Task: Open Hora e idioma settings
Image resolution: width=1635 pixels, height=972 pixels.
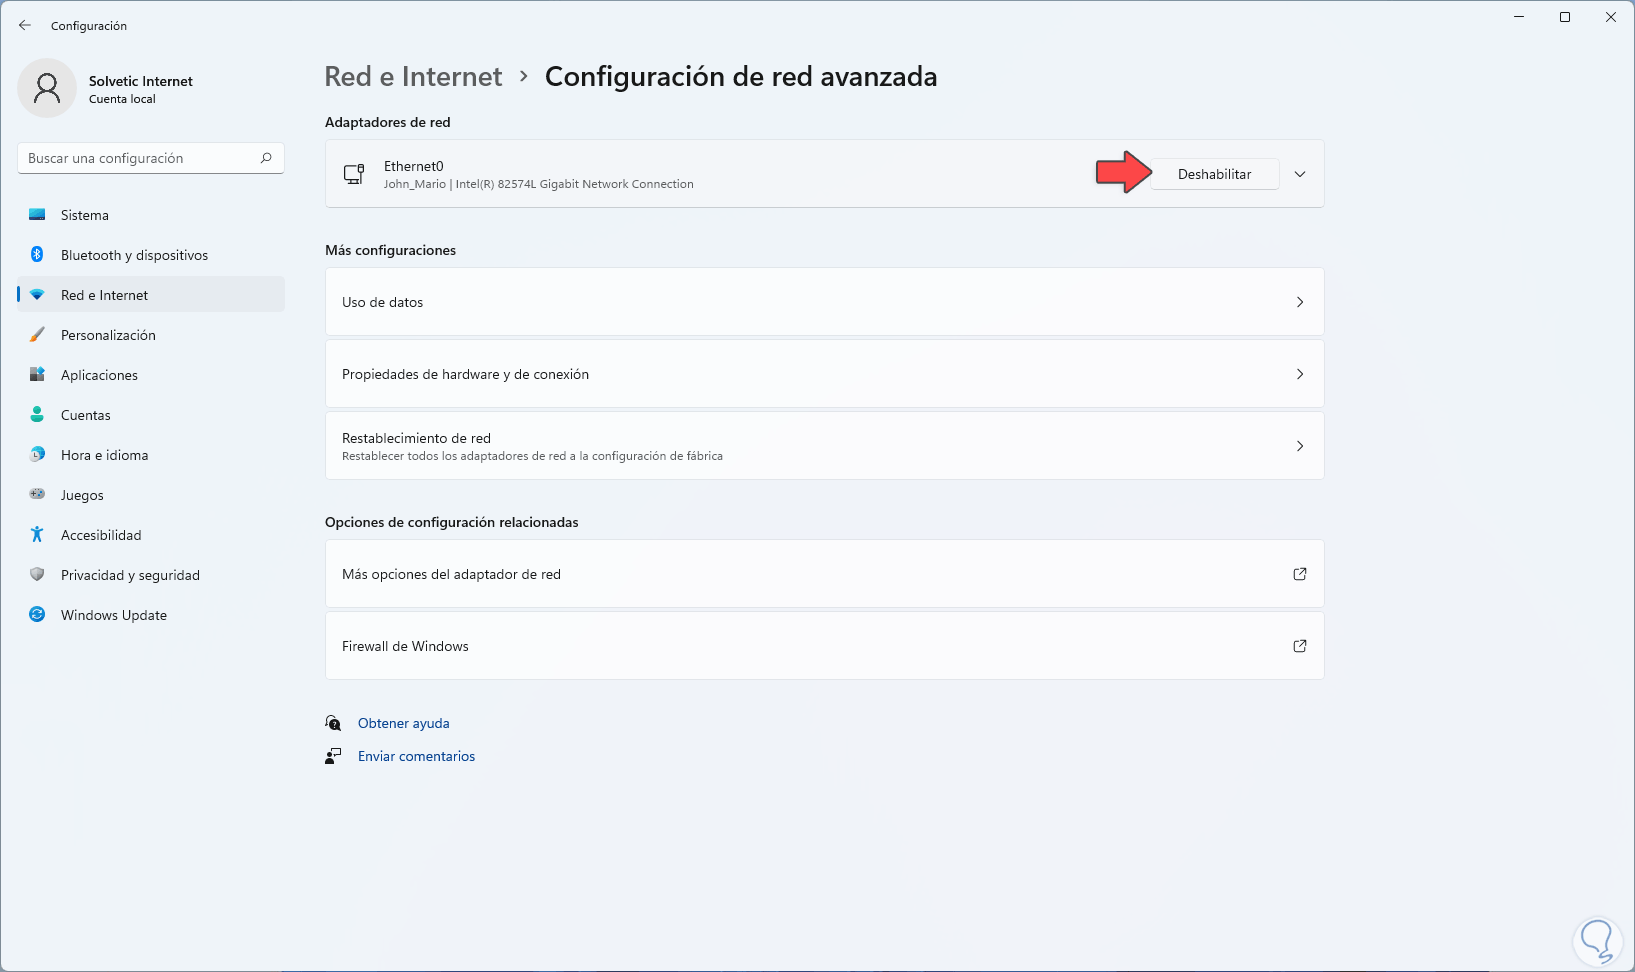Action: point(104,455)
